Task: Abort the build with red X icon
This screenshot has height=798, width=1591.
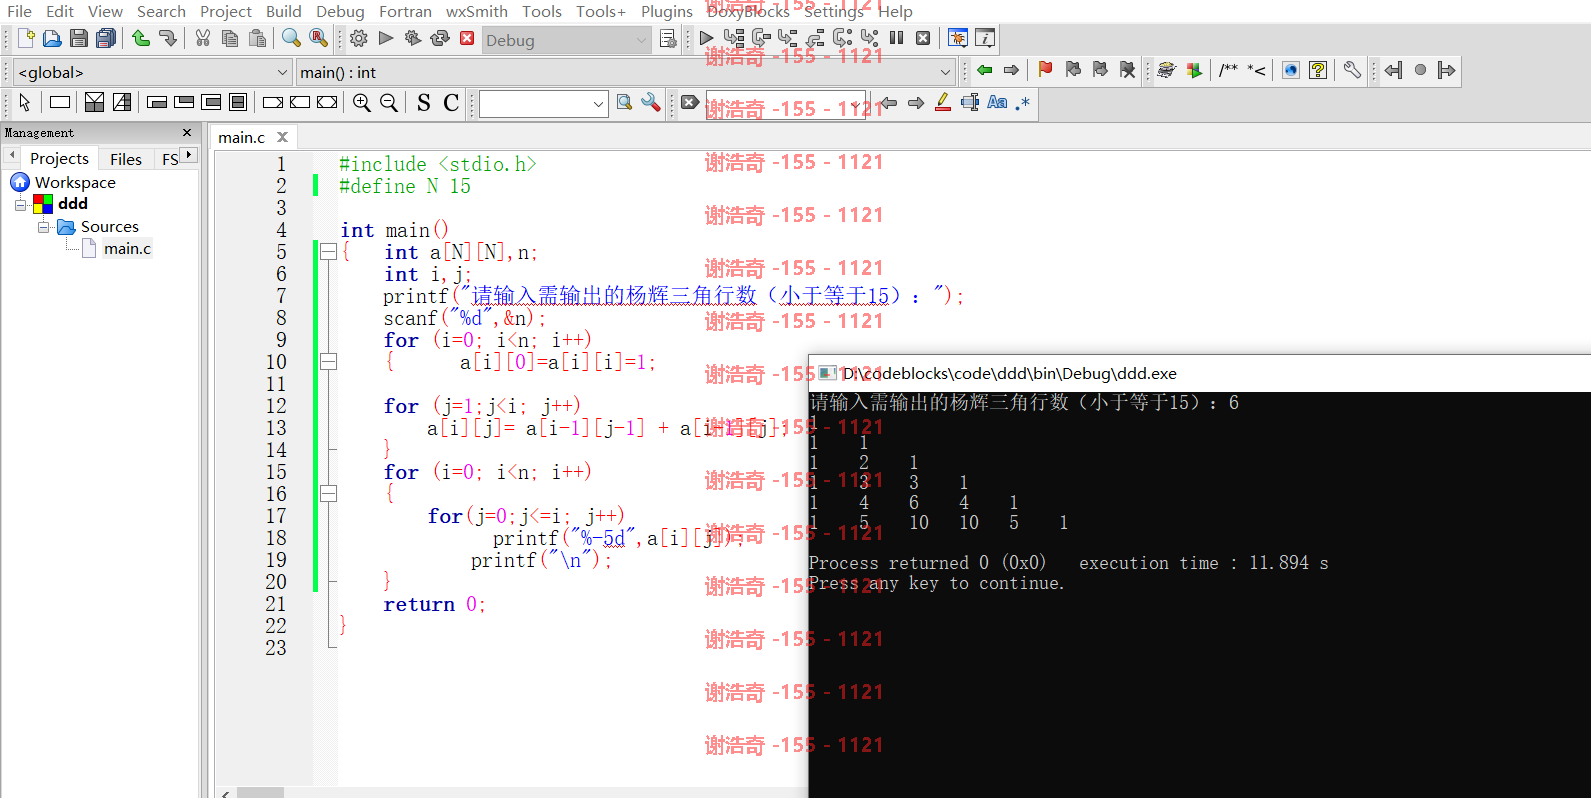Action: 467,38
